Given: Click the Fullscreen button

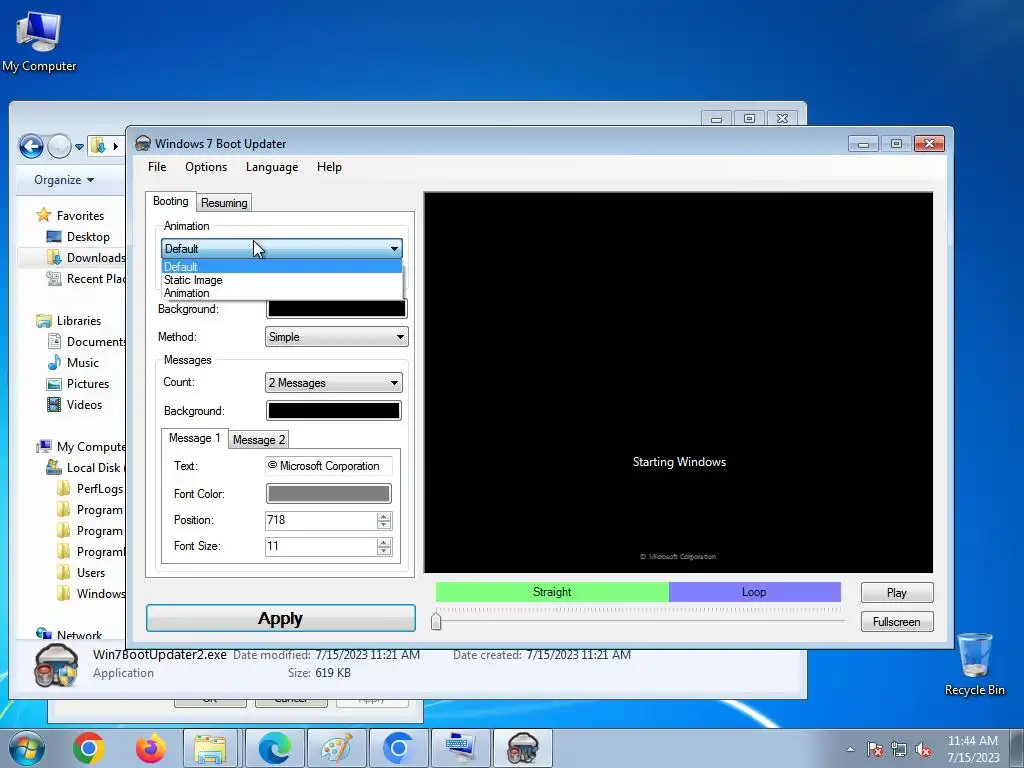Looking at the screenshot, I should [897, 622].
